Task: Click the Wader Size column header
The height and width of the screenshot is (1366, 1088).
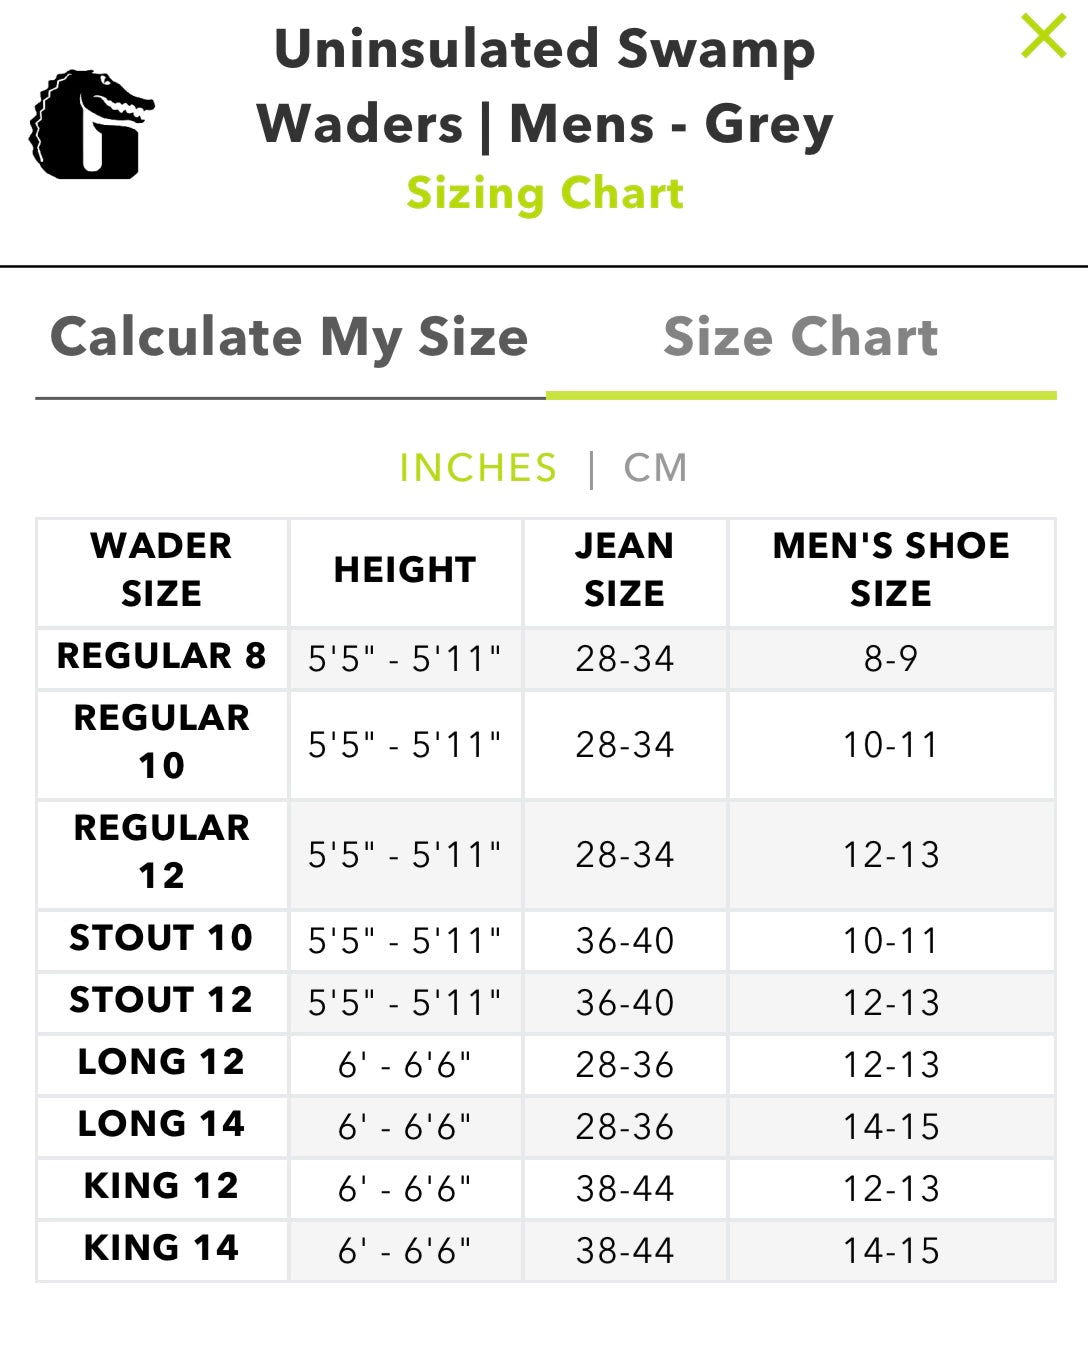Action: tap(162, 570)
